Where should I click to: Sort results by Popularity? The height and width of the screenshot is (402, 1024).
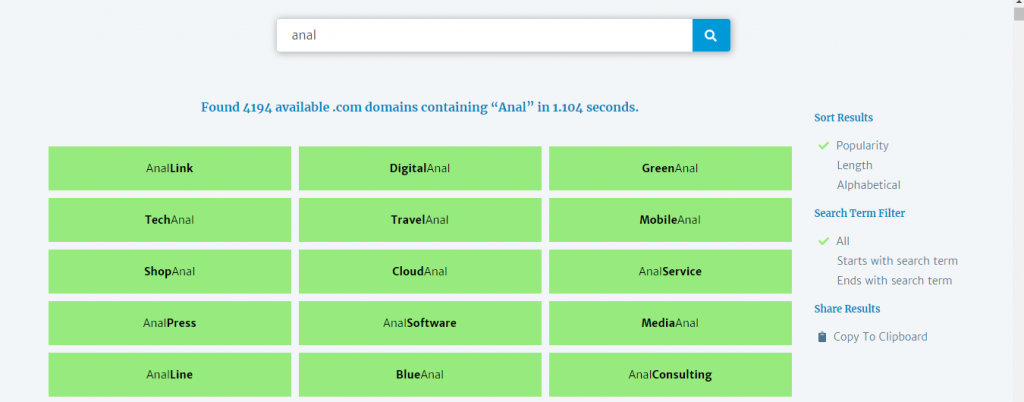pos(862,145)
